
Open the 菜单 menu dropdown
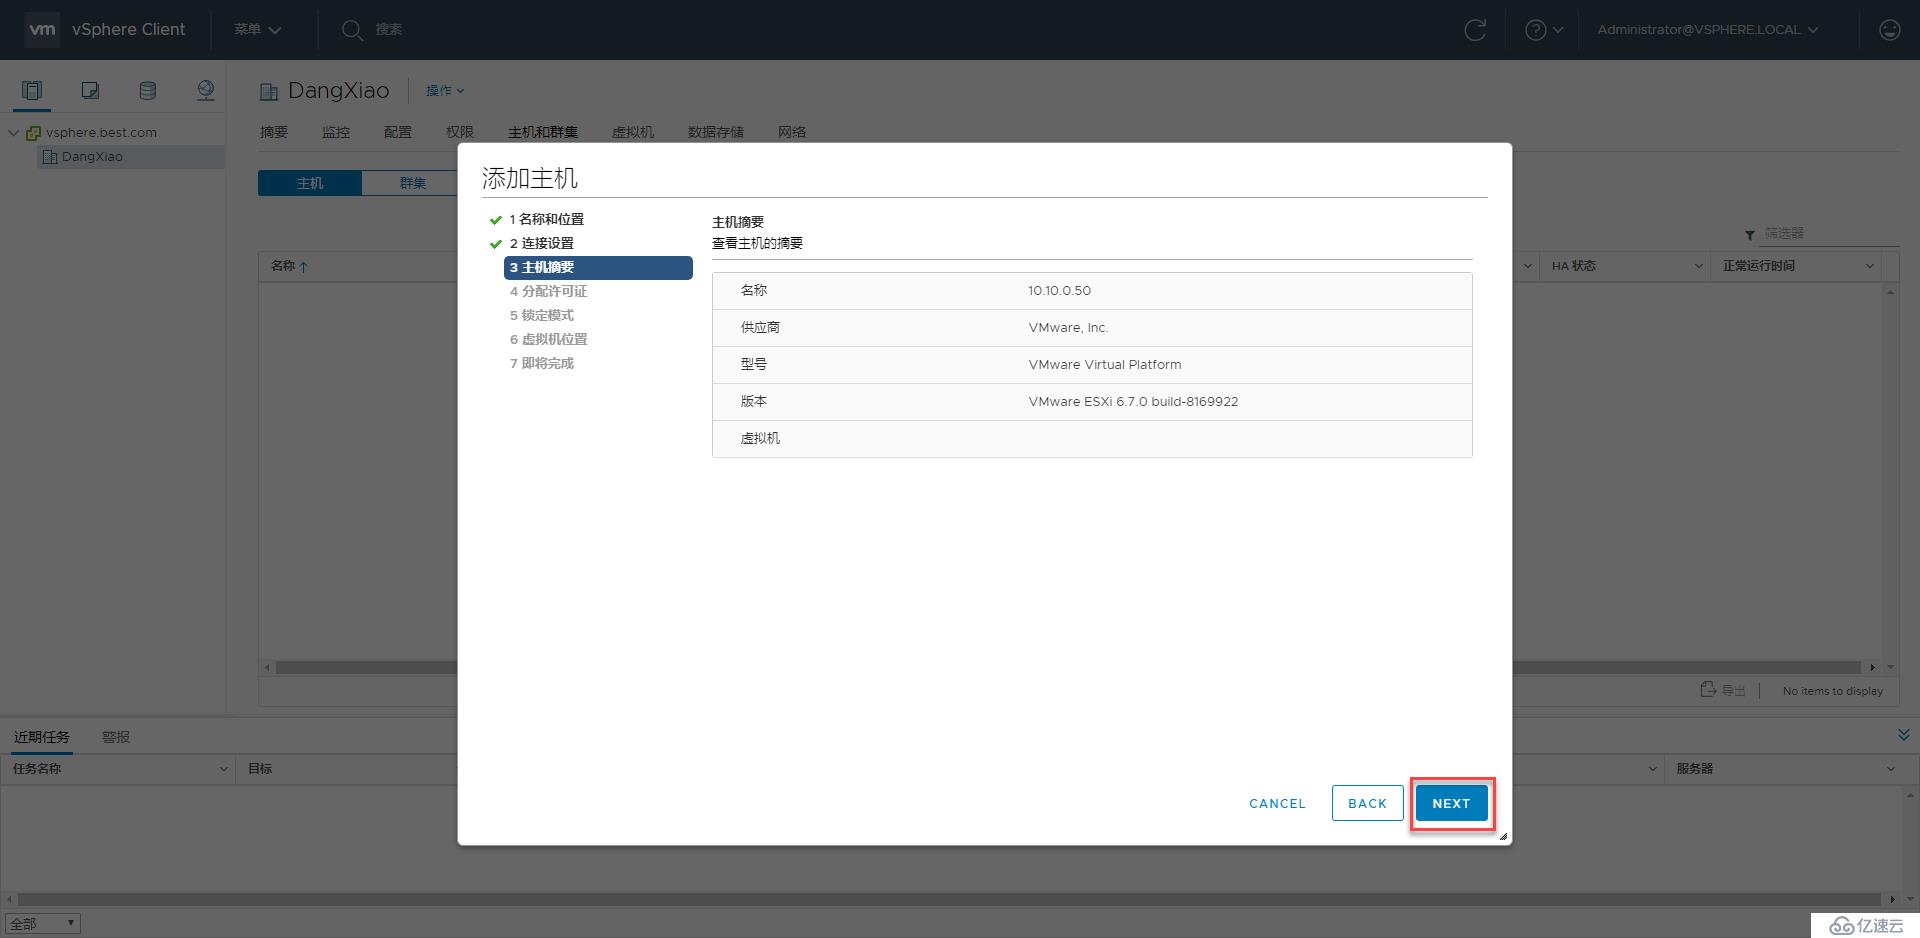click(x=258, y=30)
